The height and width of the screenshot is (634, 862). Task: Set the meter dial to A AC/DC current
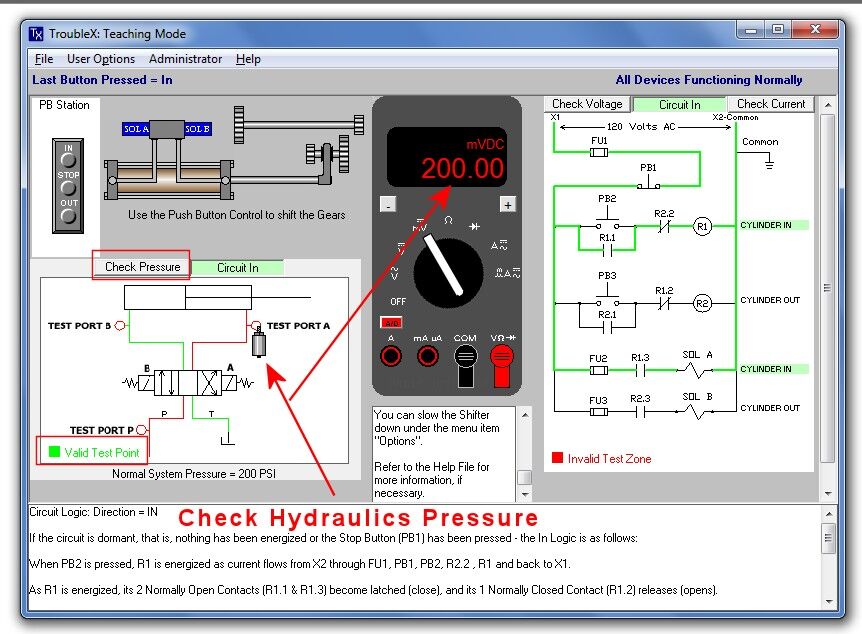[499, 246]
